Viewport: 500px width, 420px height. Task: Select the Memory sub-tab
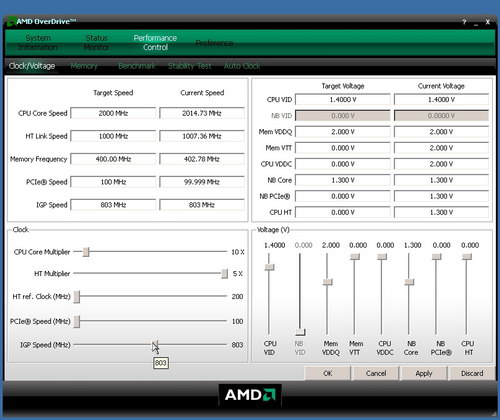(84, 66)
